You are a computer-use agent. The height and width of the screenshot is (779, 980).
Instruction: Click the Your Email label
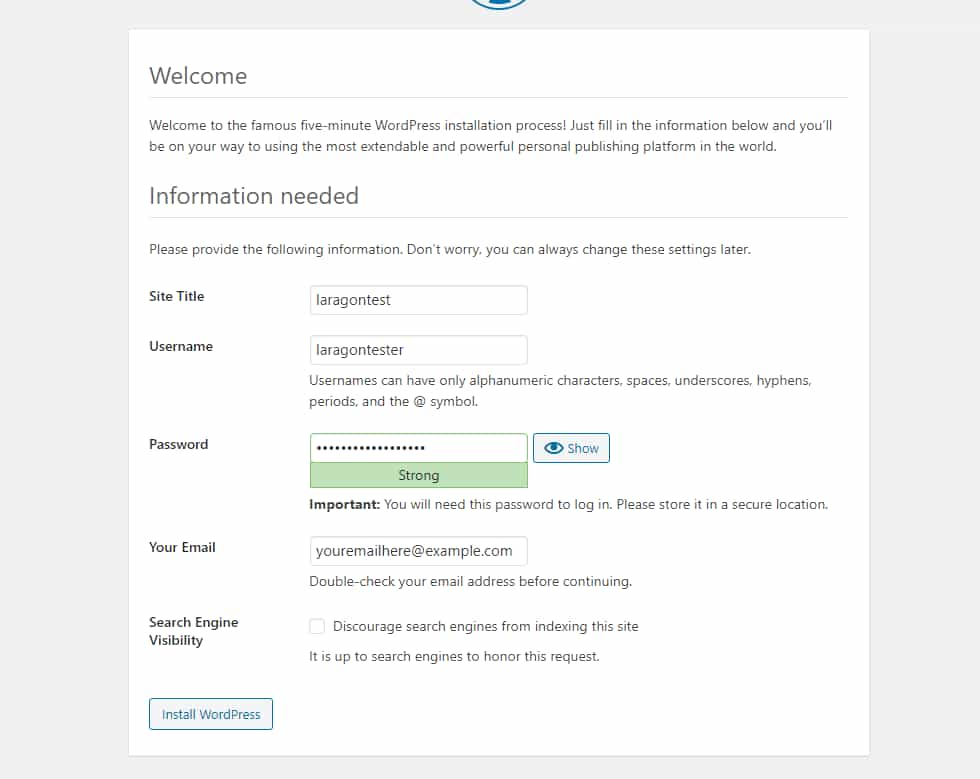click(x=182, y=547)
